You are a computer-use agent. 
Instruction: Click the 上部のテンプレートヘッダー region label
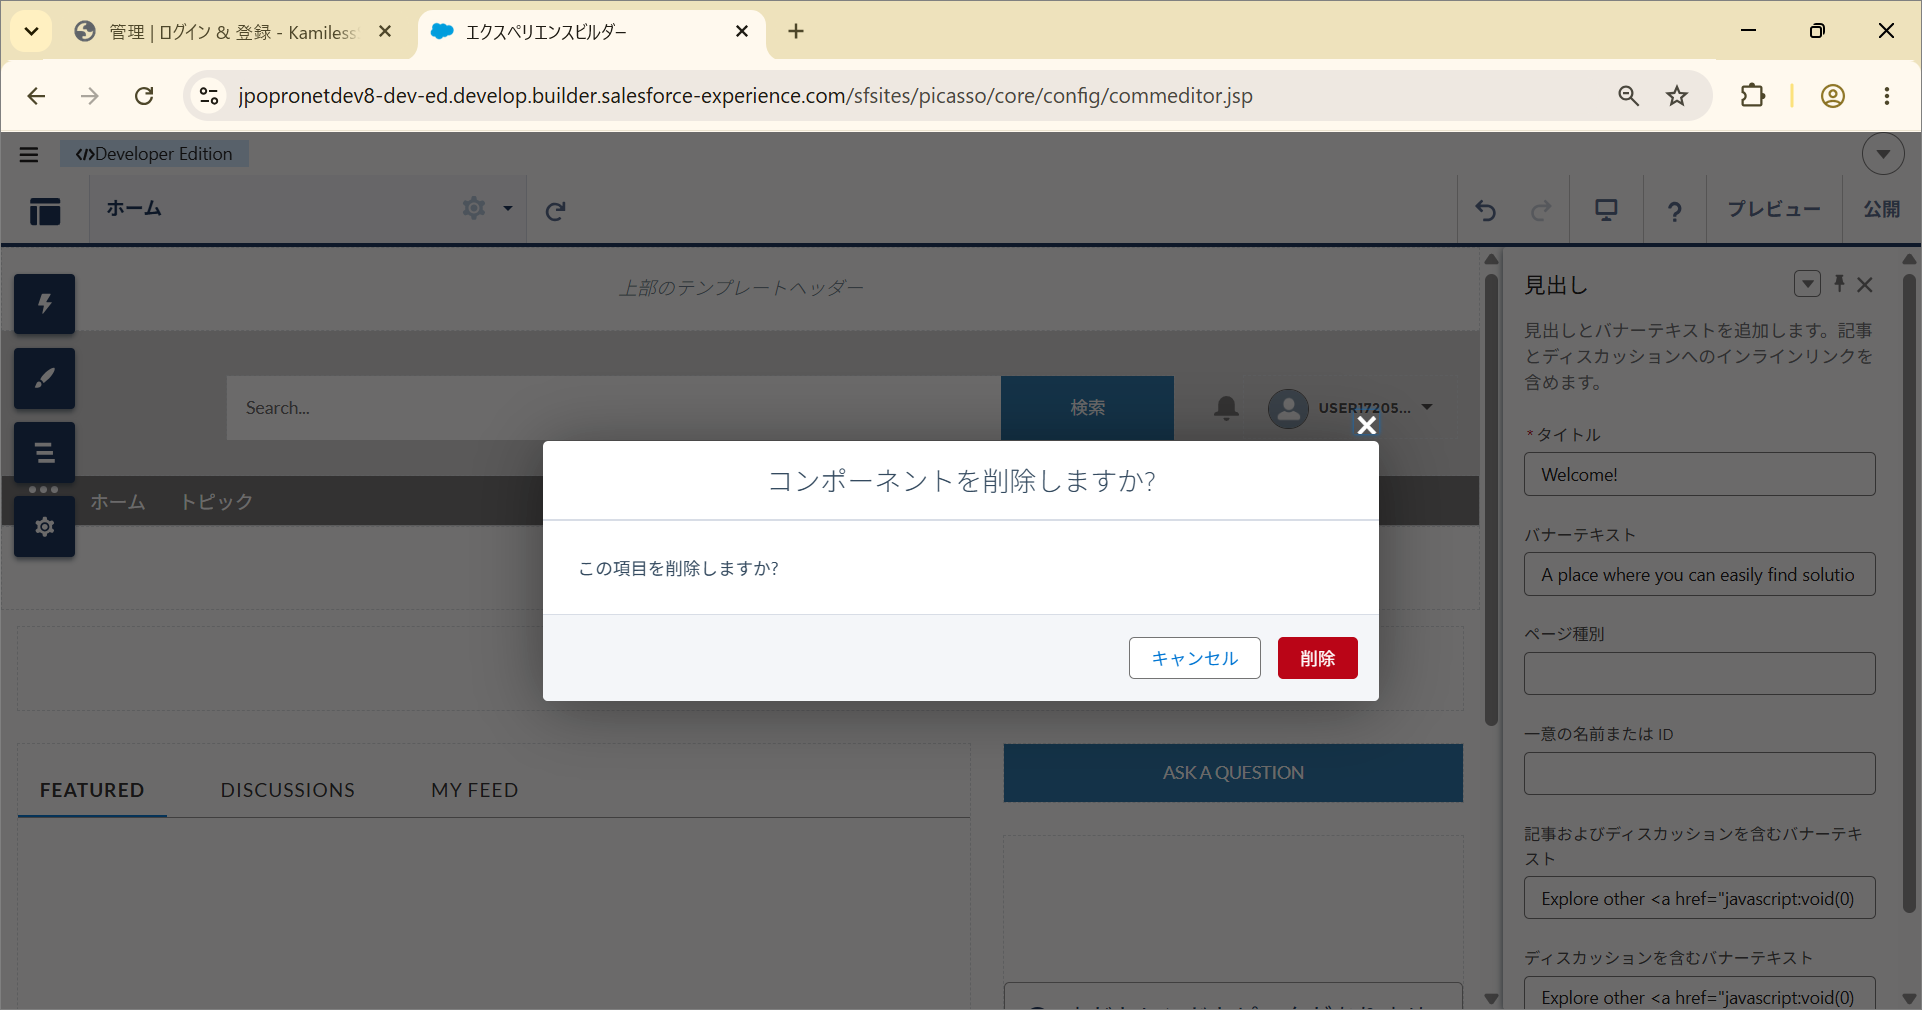point(741,288)
